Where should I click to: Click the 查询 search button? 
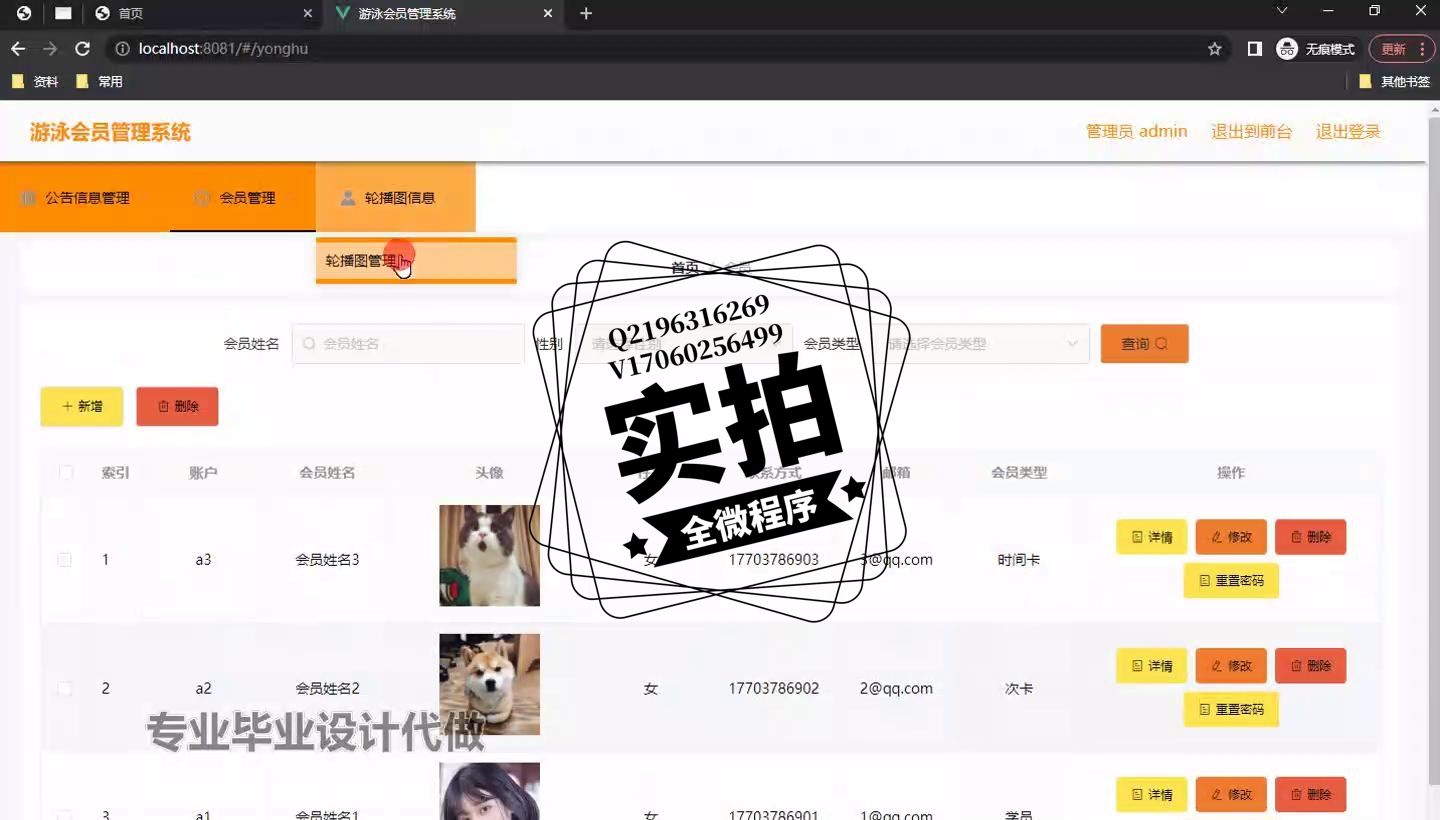click(1144, 344)
